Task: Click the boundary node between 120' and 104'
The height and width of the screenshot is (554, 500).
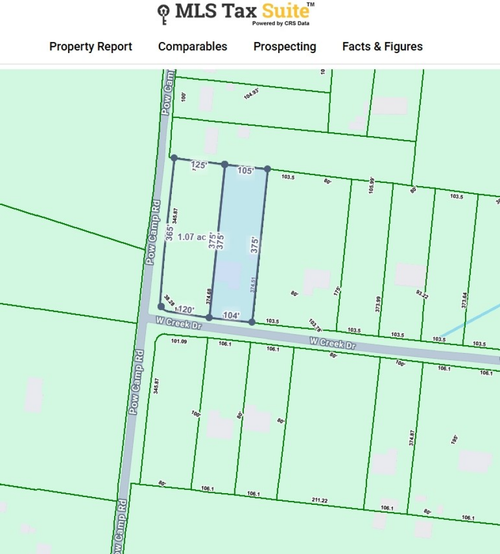Action: click(209, 317)
